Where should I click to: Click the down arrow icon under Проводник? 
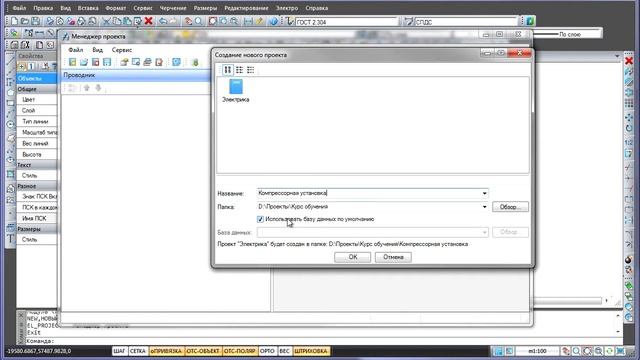coord(98,88)
